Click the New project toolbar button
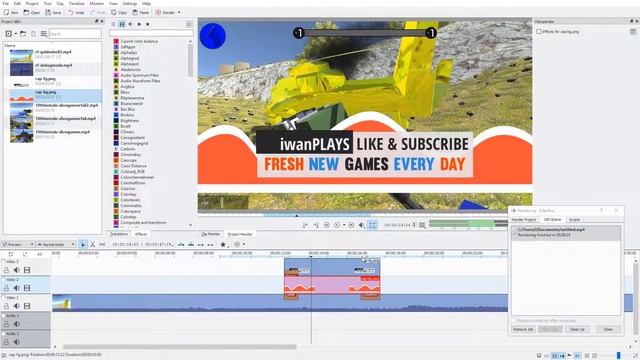Image resolution: width=640 pixels, height=360 pixels. [x=11, y=13]
